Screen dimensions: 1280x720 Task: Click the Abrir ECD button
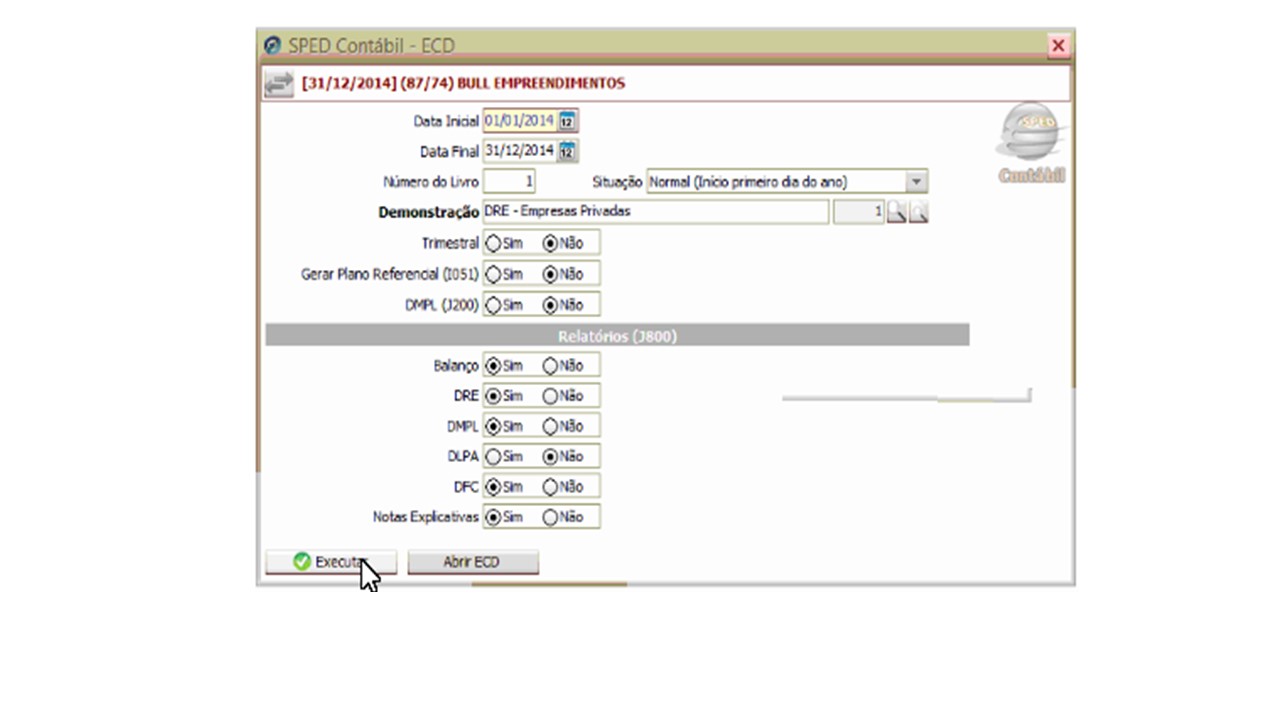tap(473, 562)
